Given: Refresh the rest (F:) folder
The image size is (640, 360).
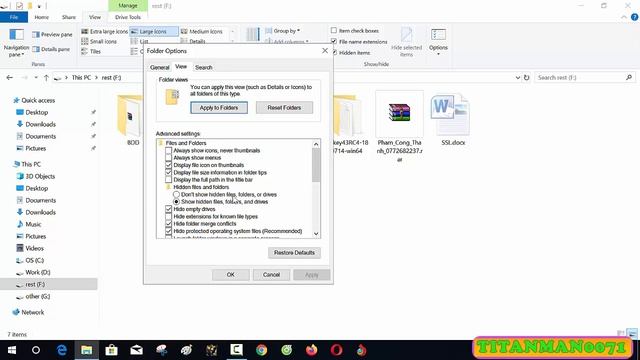Looking at the screenshot, I should [x=527, y=78].
